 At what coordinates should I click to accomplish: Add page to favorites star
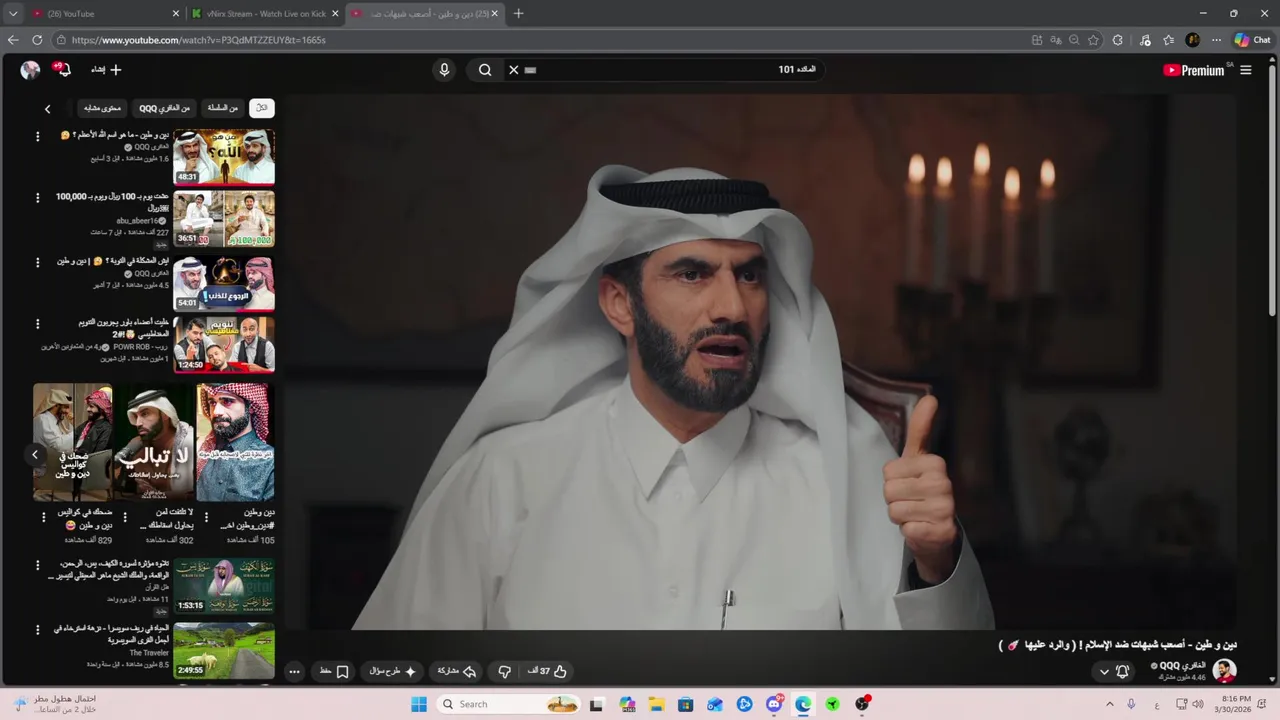(1093, 40)
